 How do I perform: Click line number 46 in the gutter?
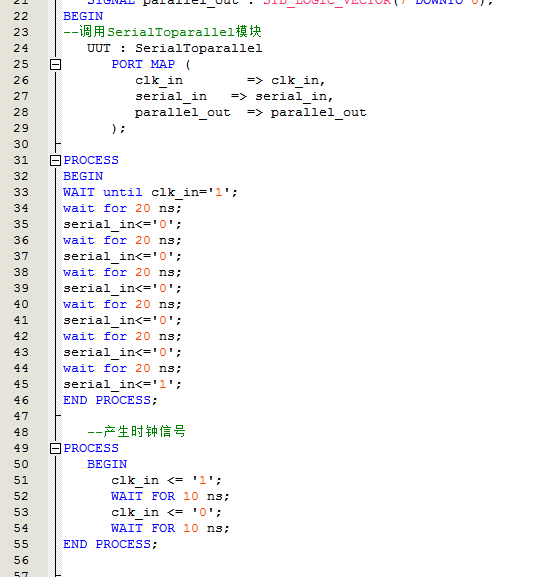21,400
